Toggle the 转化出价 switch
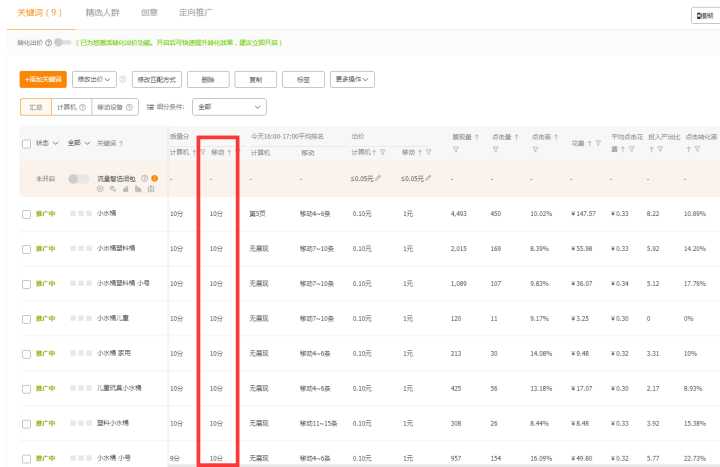The width and height of the screenshot is (720, 467). (63, 43)
